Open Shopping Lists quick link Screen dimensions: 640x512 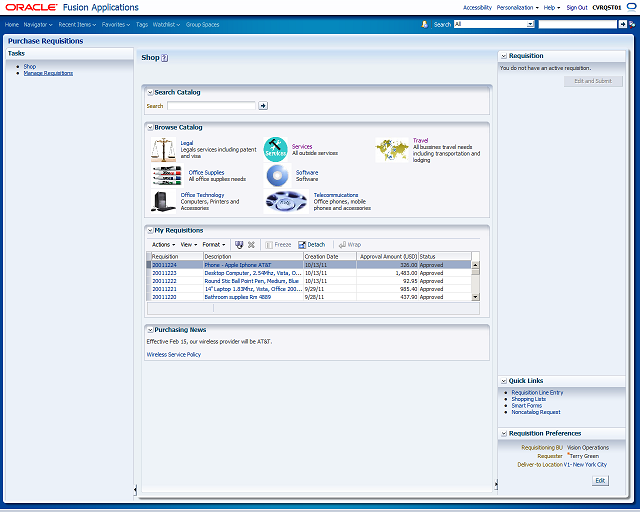coord(529,399)
